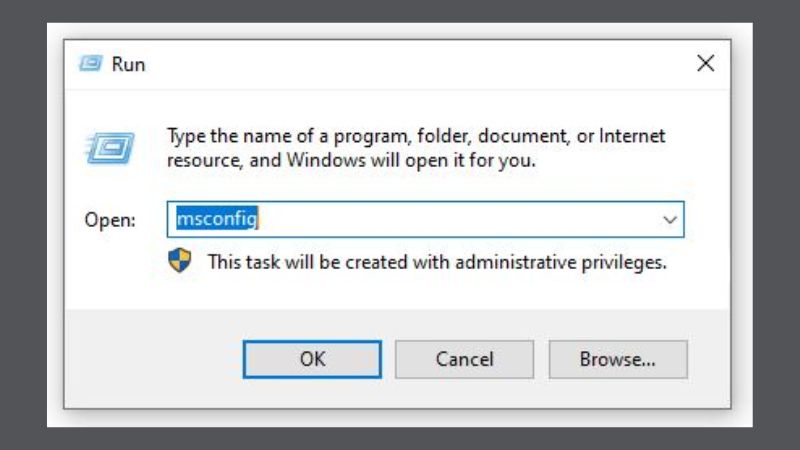Click the administrative privileges notice text

coord(436,263)
